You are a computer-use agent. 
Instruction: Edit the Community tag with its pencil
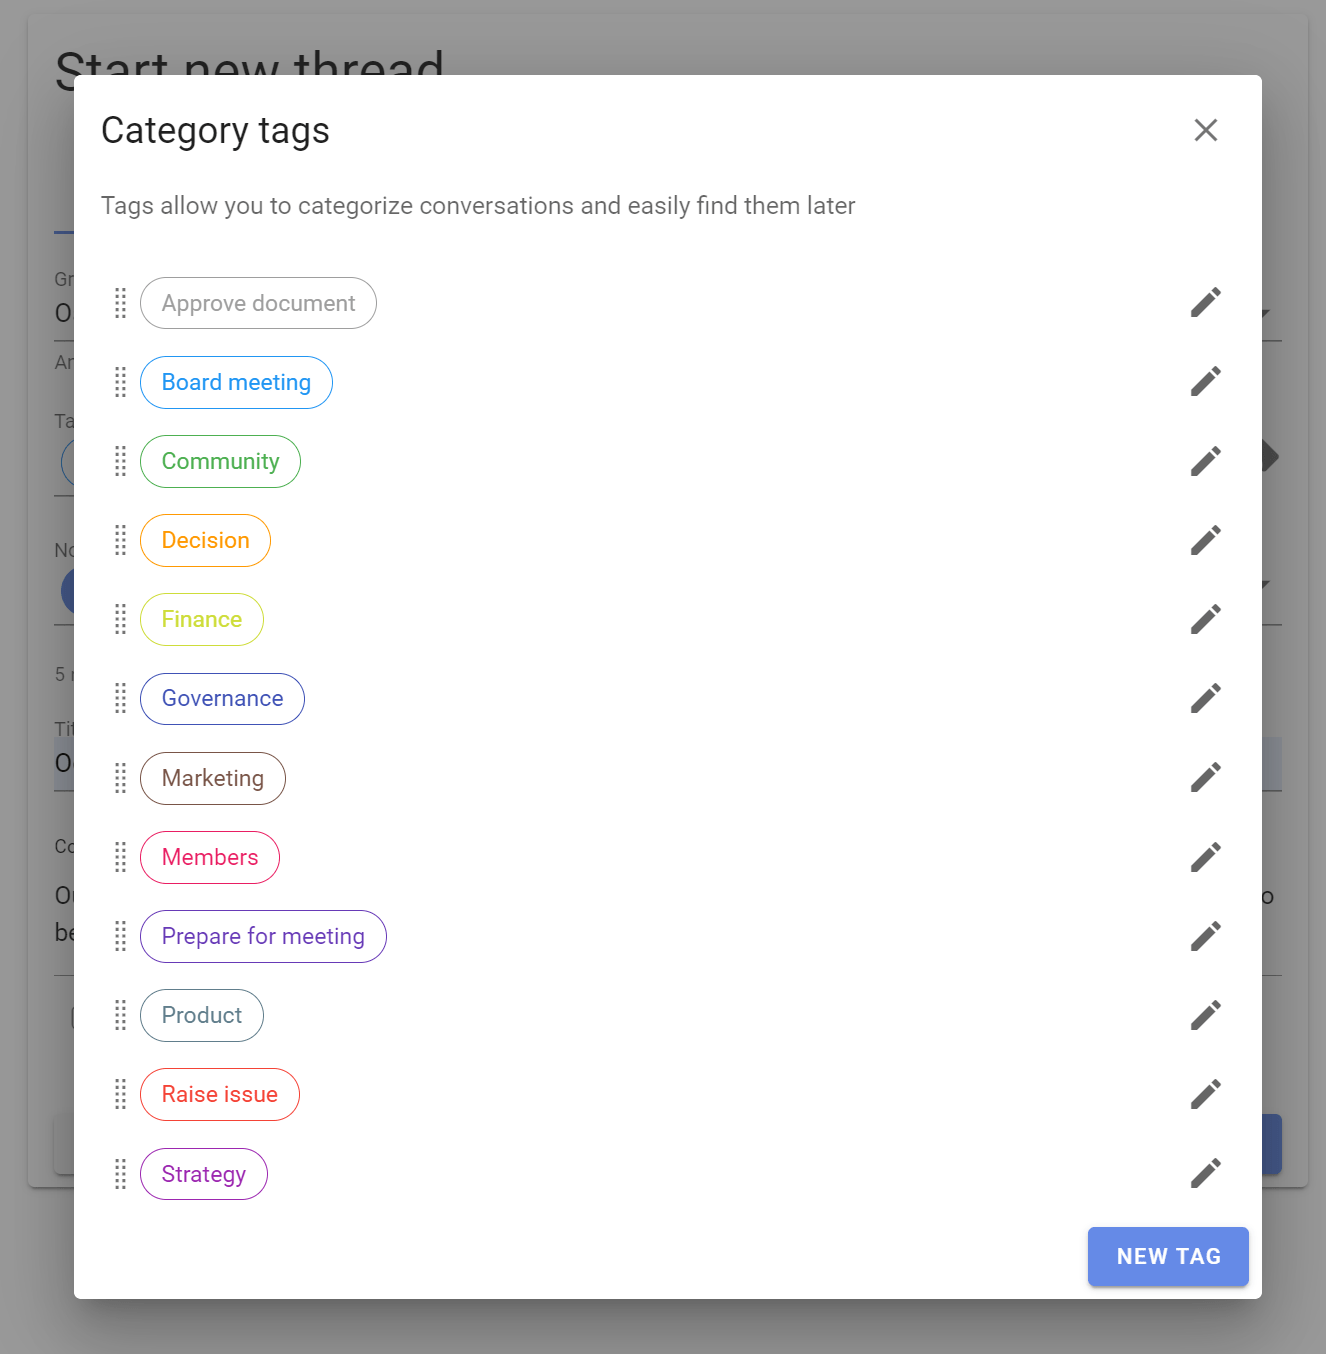pyautogui.click(x=1205, y=461)
